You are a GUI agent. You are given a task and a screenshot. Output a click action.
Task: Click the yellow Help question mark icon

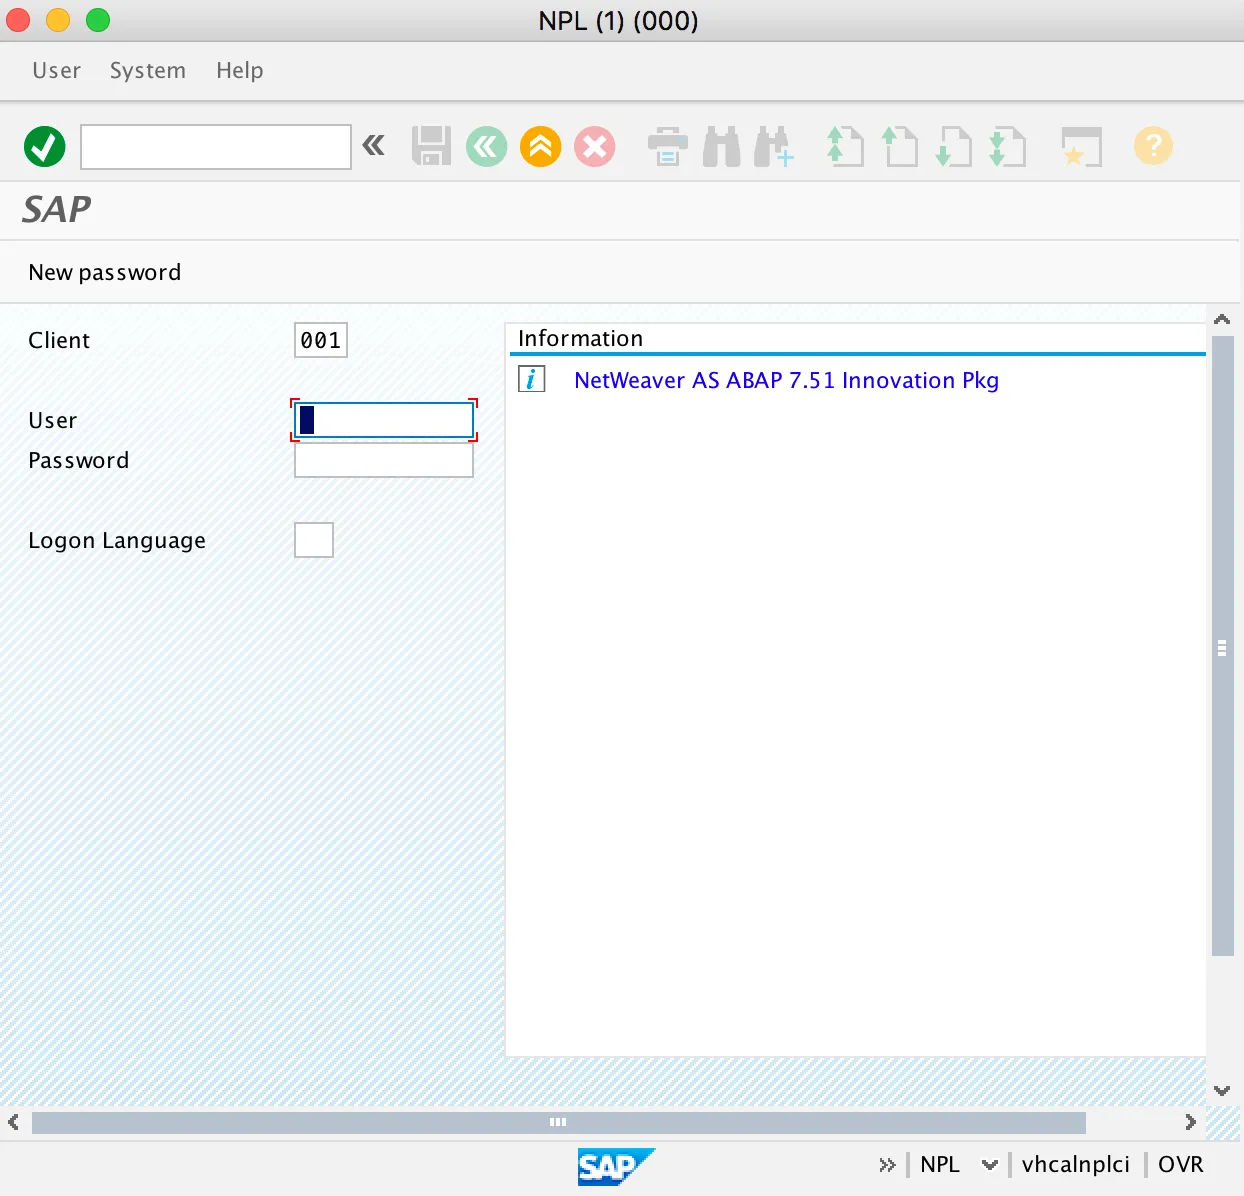coord(1153,147)
